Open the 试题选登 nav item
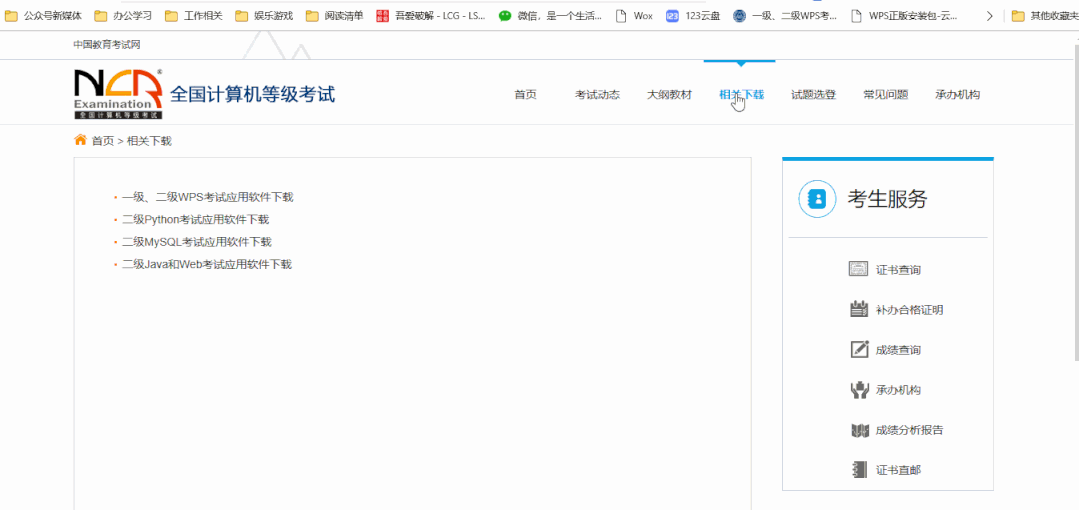This screenshot has width=1079, height=510. 813,95
